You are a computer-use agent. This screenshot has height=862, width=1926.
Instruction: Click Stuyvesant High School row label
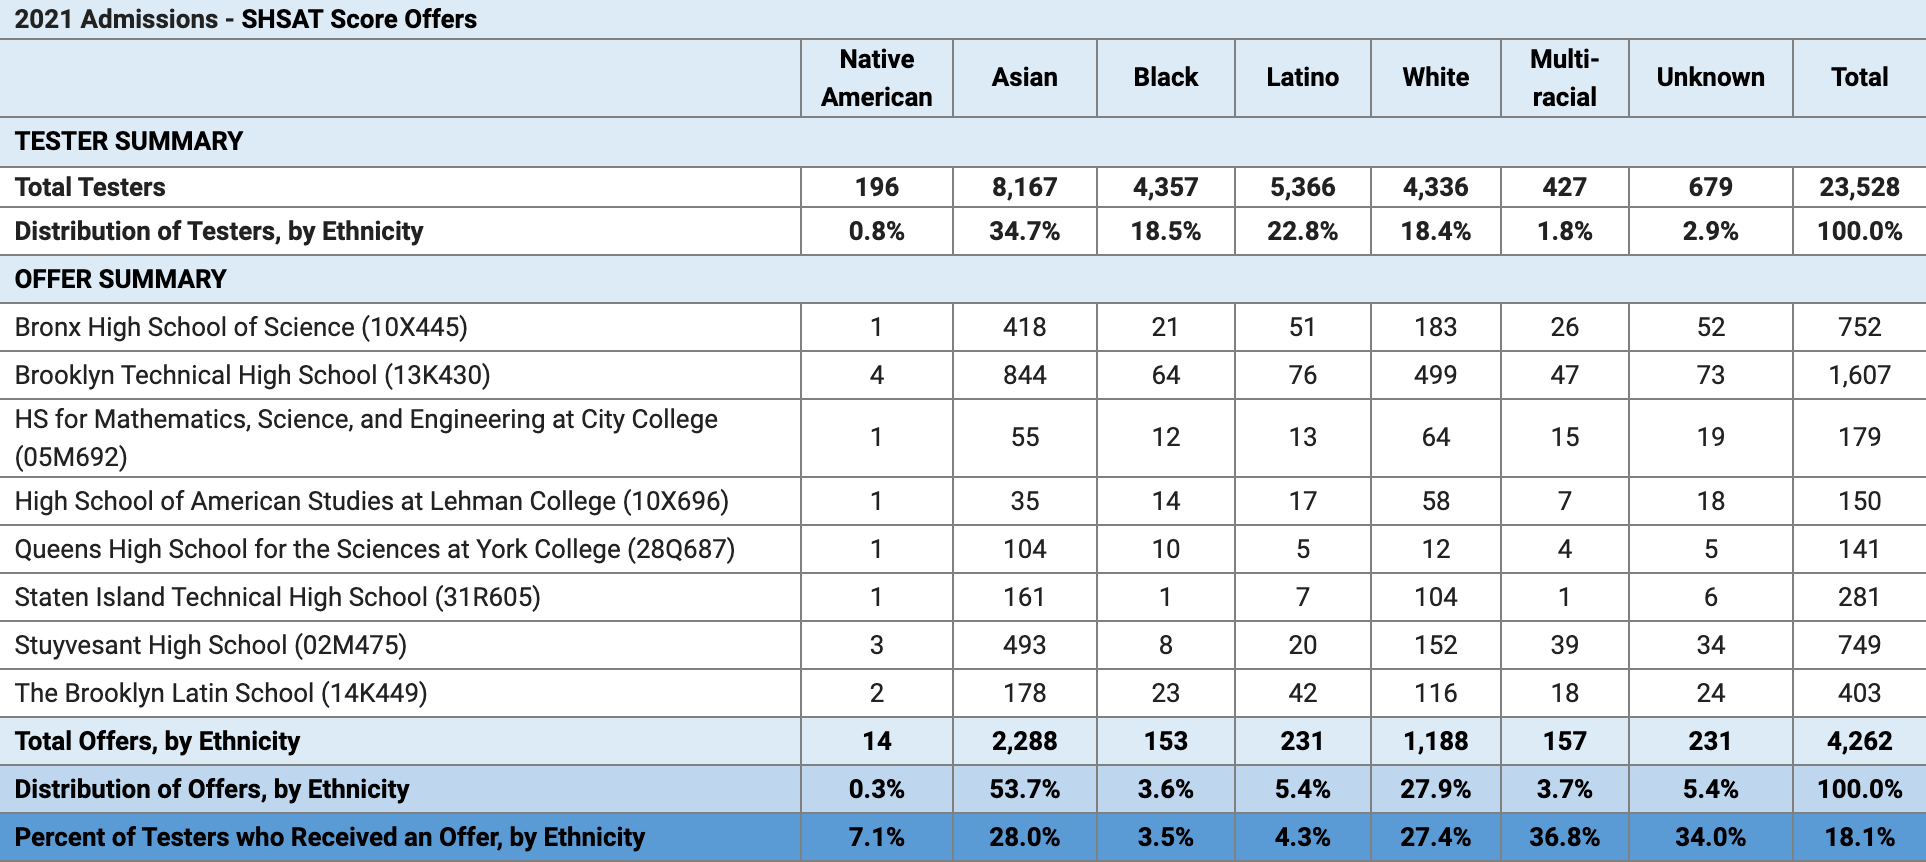(x=210, y=645)
